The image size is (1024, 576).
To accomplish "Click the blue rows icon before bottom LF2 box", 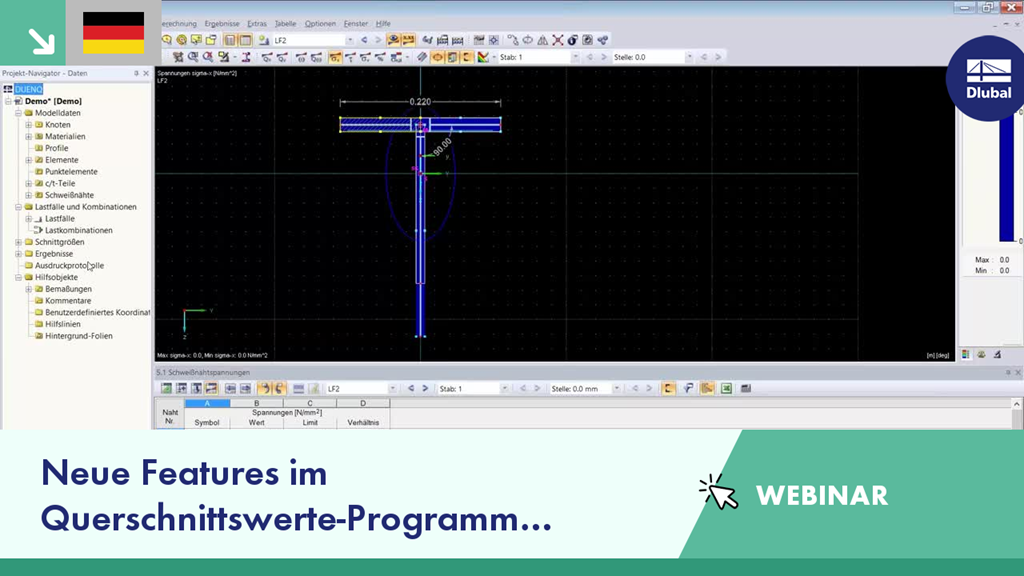I will [298, 389].
